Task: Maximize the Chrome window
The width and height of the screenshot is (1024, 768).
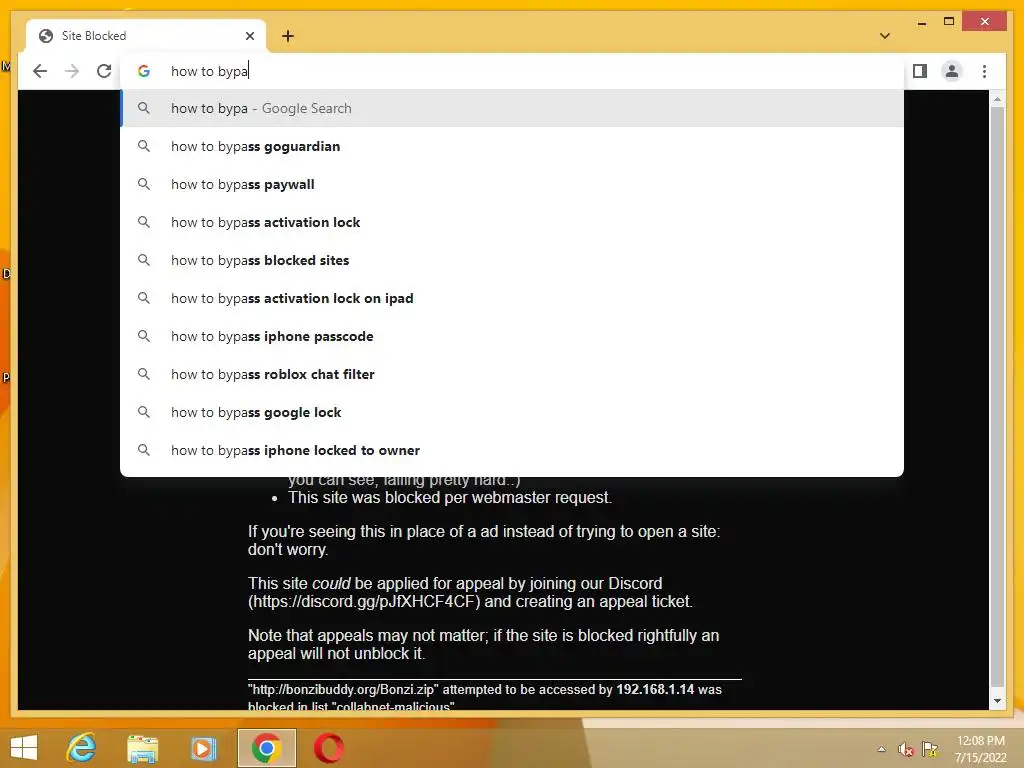Action: [949, 22]
